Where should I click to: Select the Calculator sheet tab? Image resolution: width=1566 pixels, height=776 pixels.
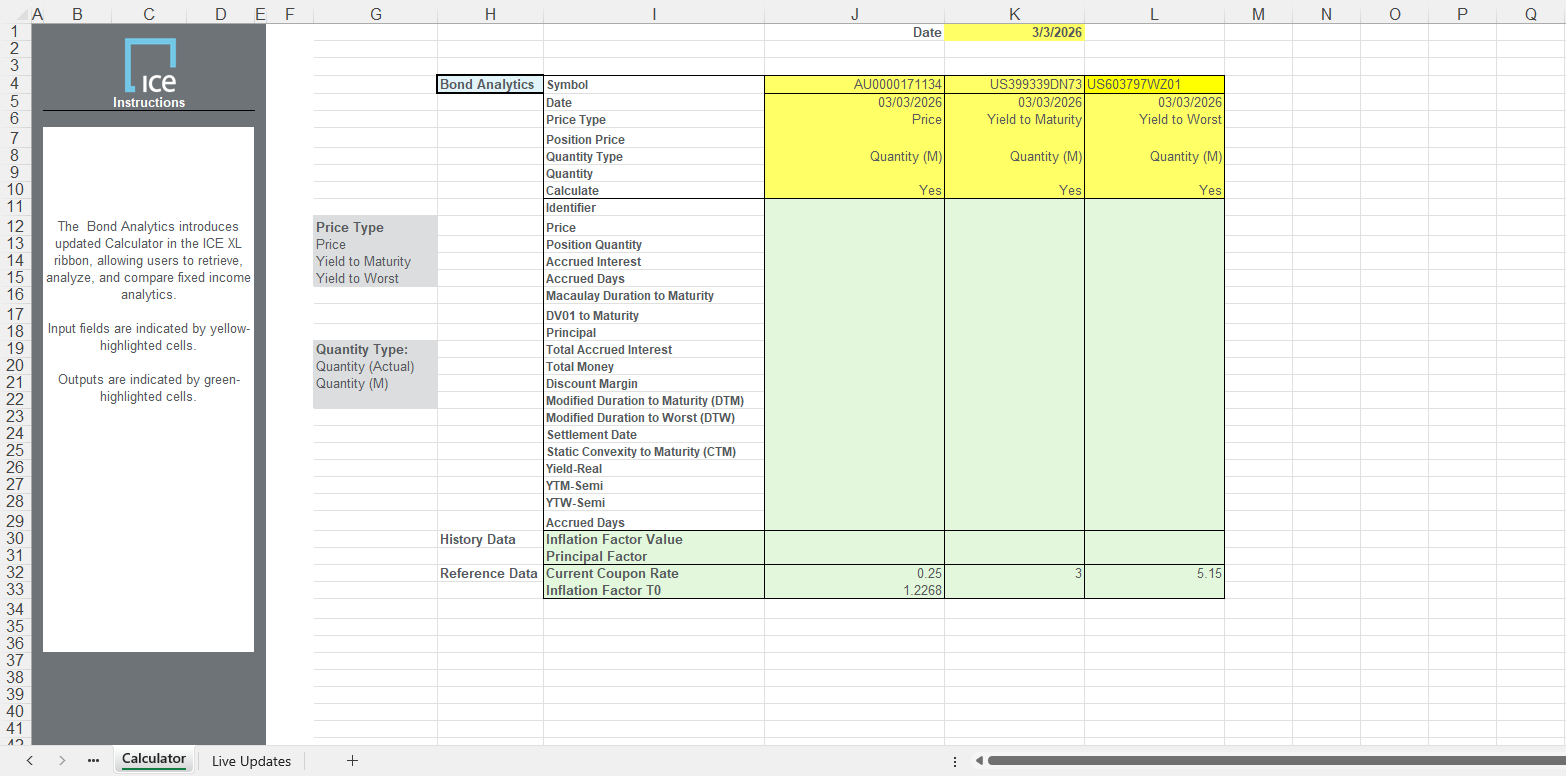pos(154,759)
